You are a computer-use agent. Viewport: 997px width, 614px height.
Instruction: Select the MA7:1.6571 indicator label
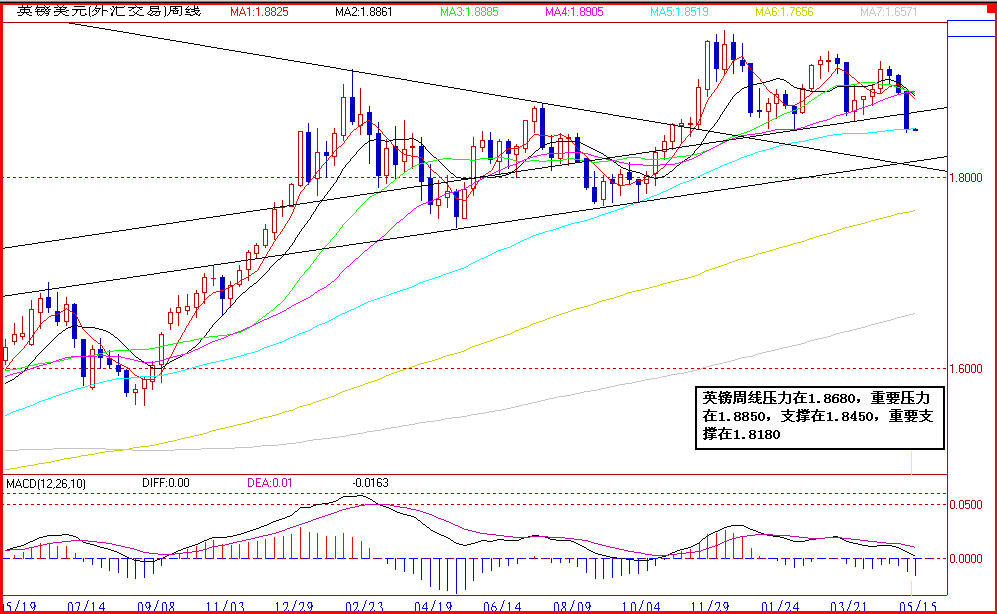(889, 12)
